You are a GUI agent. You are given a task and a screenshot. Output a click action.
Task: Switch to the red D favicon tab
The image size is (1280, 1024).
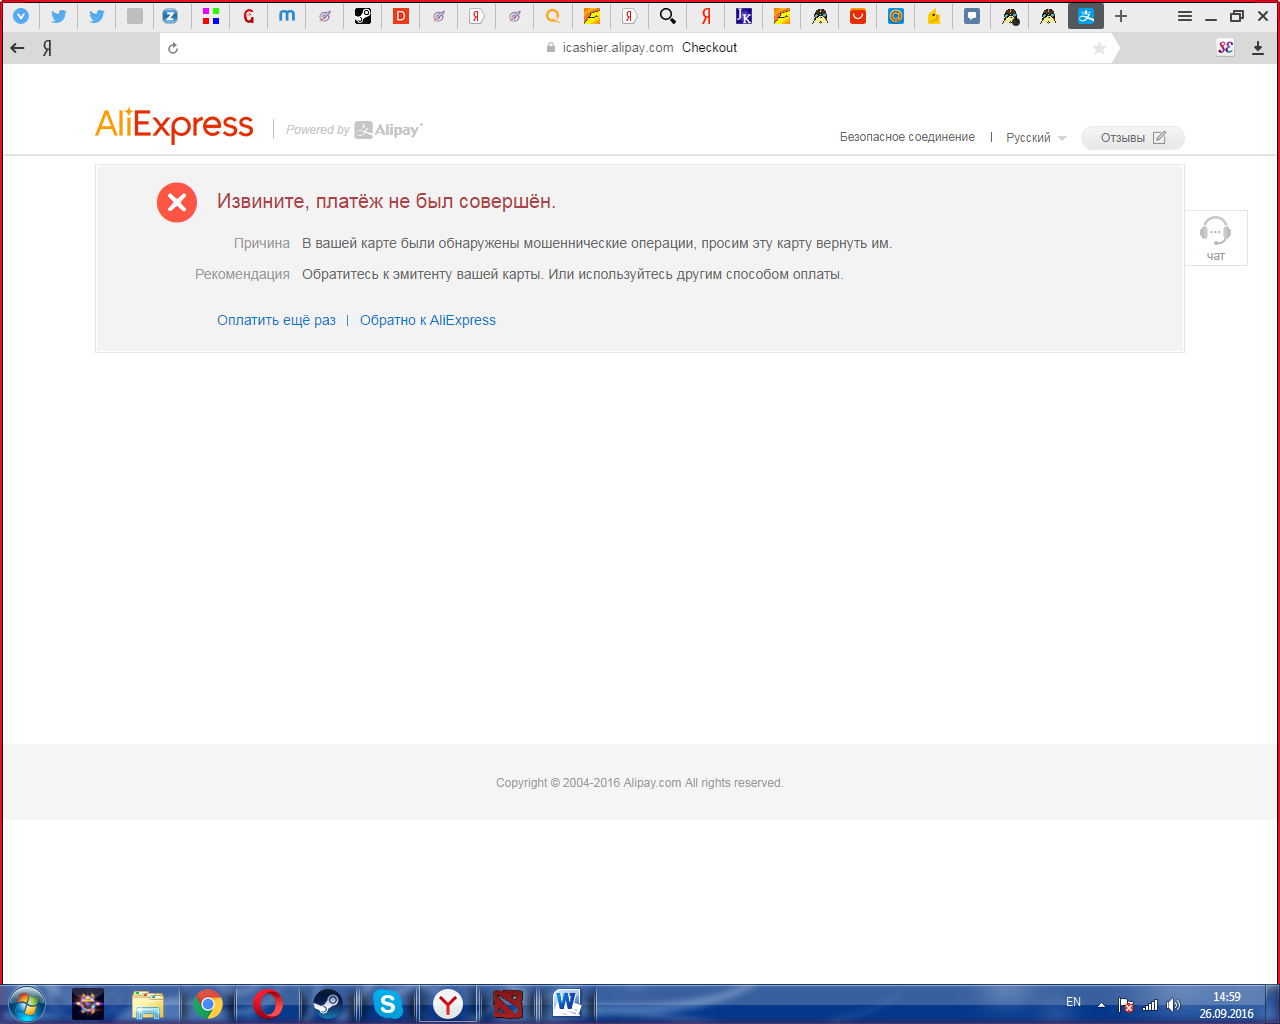pyautogui.click(x=401, y=16)
